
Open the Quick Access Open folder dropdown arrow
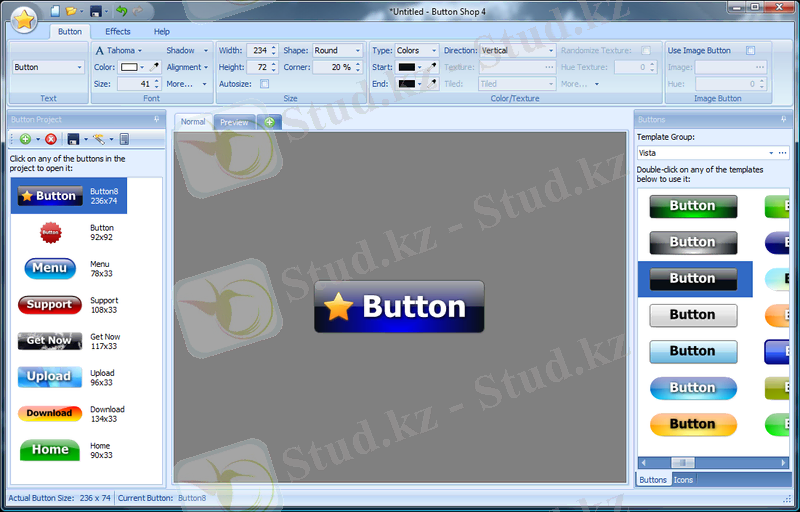[81, 11]
